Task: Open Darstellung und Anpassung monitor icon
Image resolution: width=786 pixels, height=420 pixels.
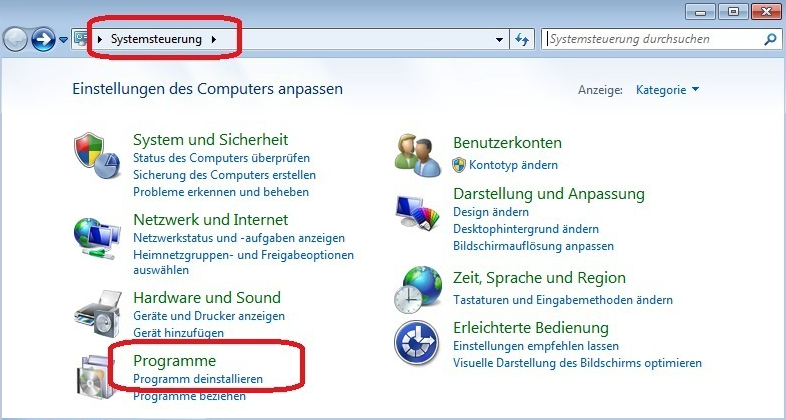Action: pos(418,213)
